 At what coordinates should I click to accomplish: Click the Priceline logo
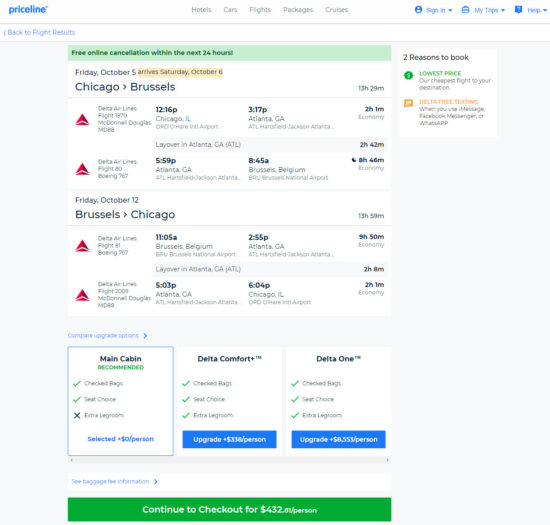click(x=28, y=9)
